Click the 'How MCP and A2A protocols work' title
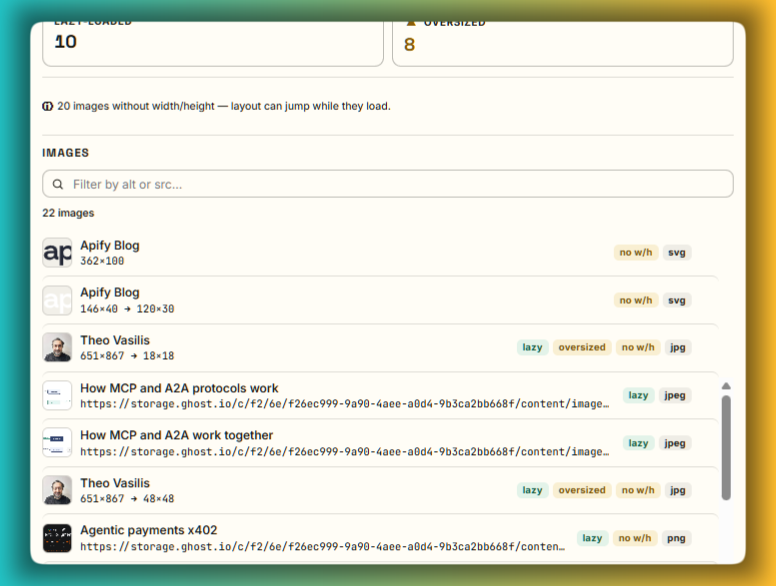The width and height of the screenshot is (776, 586). [x=179, y=388]
